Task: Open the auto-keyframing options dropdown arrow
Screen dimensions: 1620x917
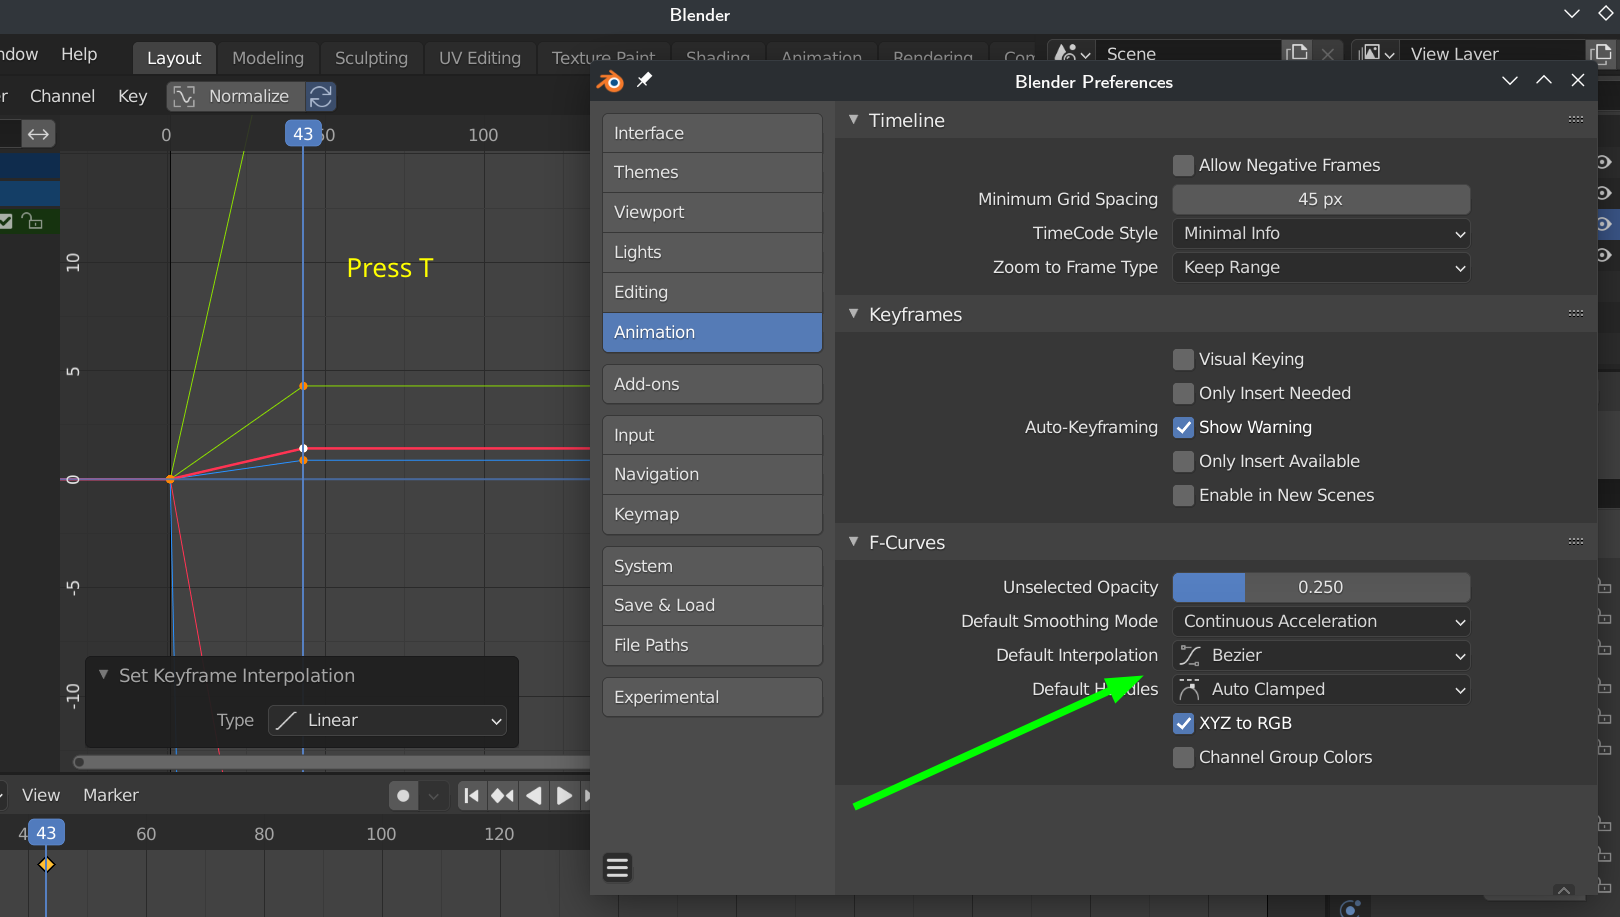Action: (433, 796)
